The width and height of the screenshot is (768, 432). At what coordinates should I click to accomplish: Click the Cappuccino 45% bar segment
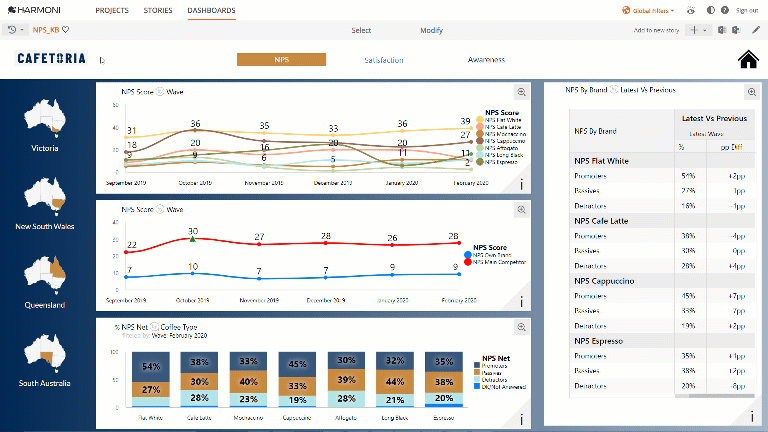tap(297, 364)
